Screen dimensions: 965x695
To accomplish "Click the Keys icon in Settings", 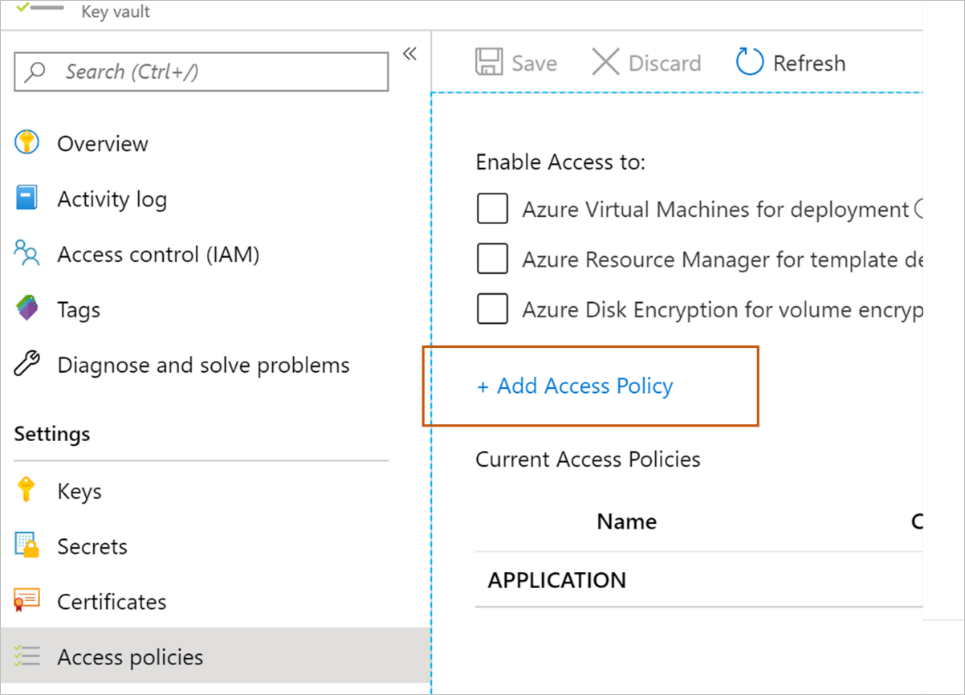I will tap(26, 490).
